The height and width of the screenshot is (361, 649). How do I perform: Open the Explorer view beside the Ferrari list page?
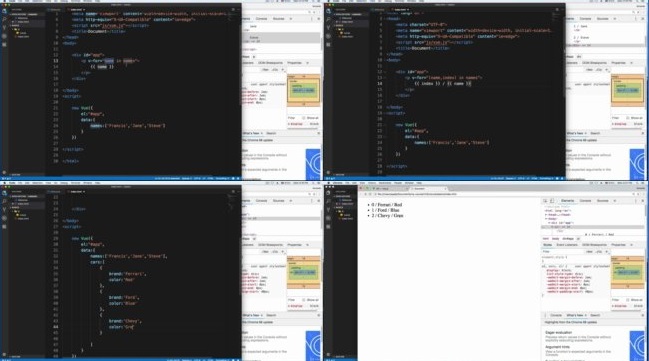(x=329, y=193)
